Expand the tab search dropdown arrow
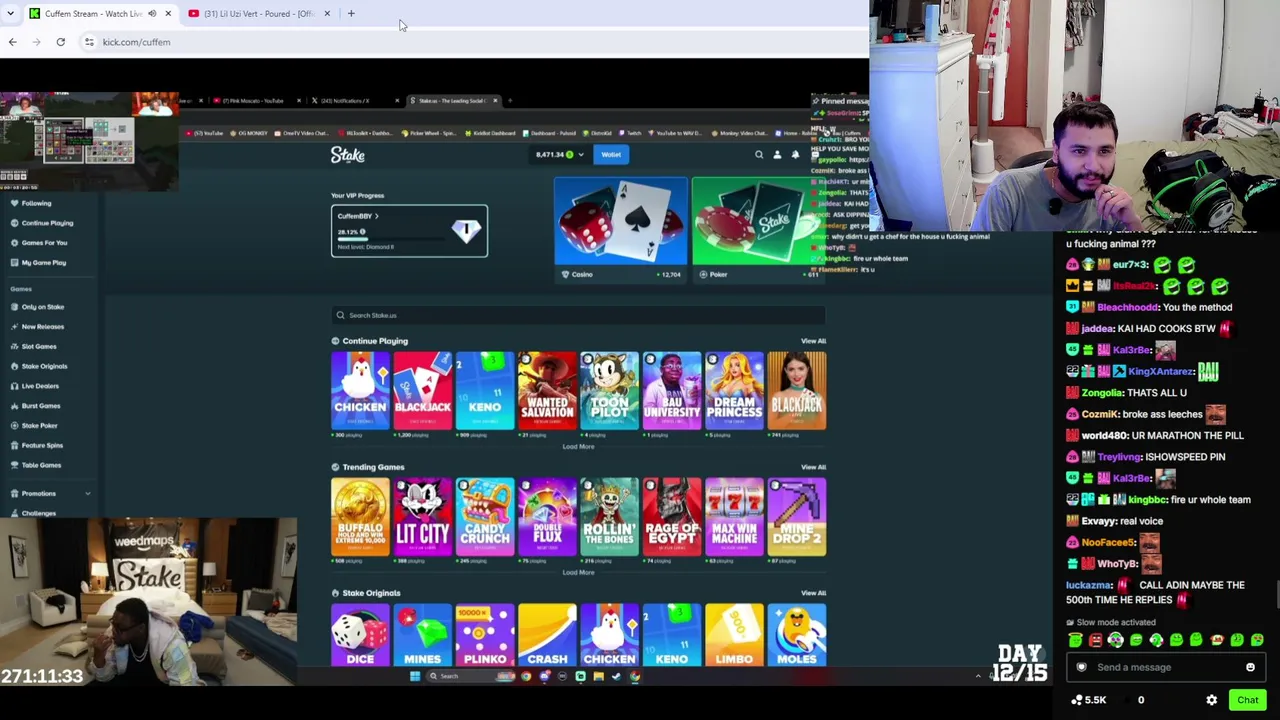1280x720 pixels. [x=10, y=14]
